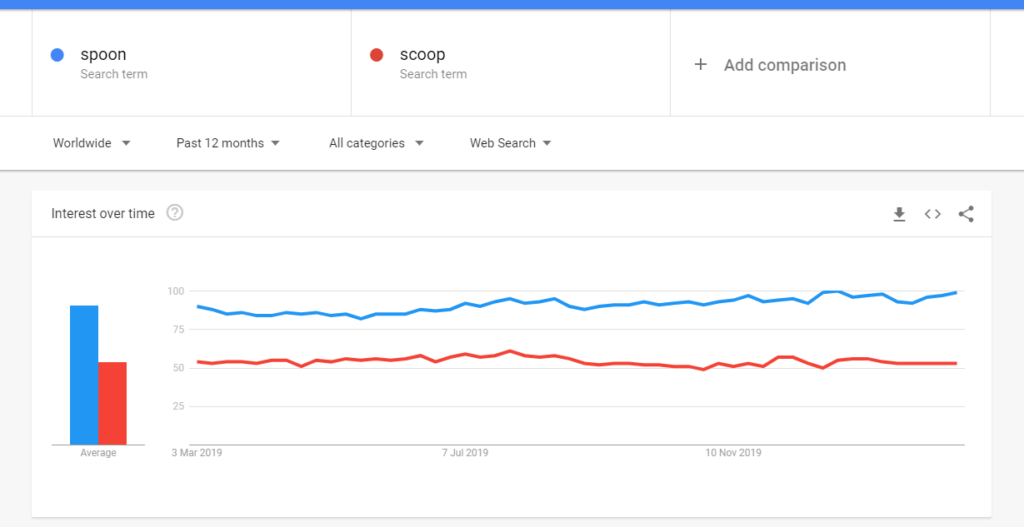
Task: Download the Interest over time data
Action: (x=899, y=214)
